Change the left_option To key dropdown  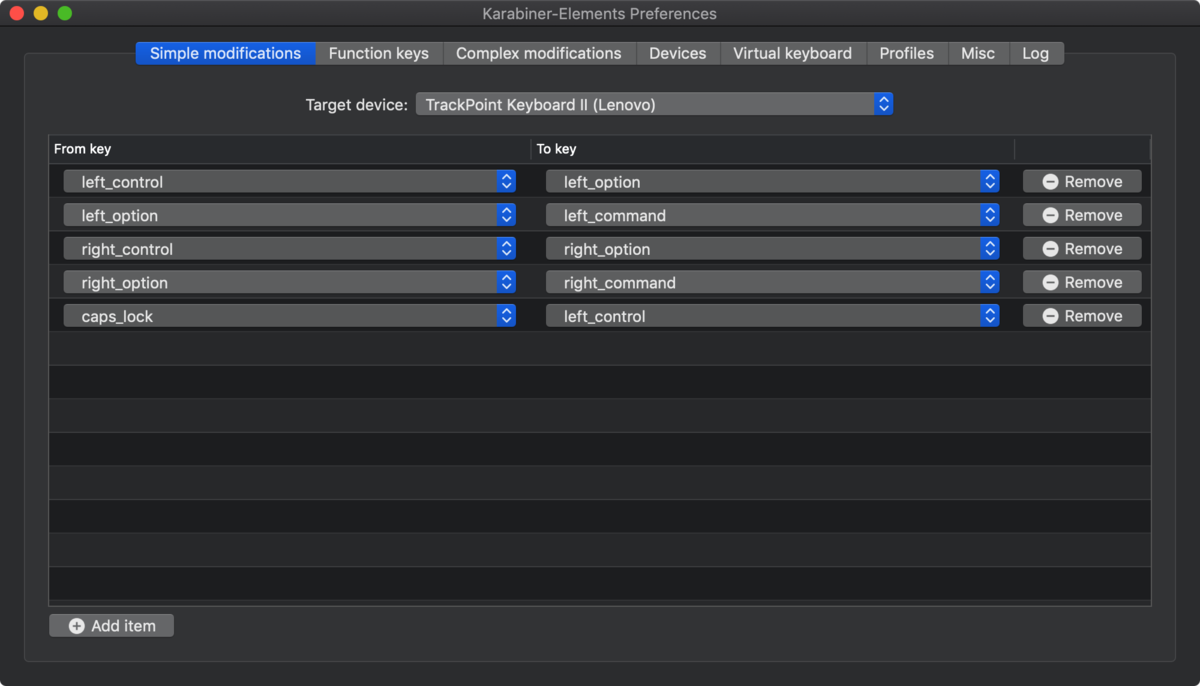pyautogui.click(x=772, y=181)
